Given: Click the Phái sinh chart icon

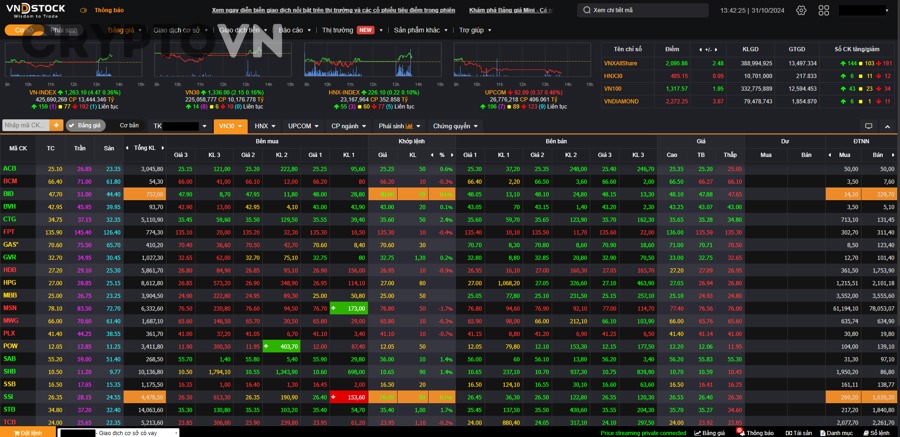Looking at the screenshot, I should point(410,126).
